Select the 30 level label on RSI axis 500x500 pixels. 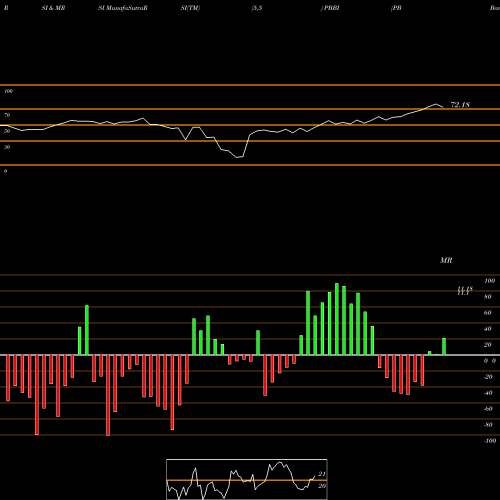pos(7,147)
